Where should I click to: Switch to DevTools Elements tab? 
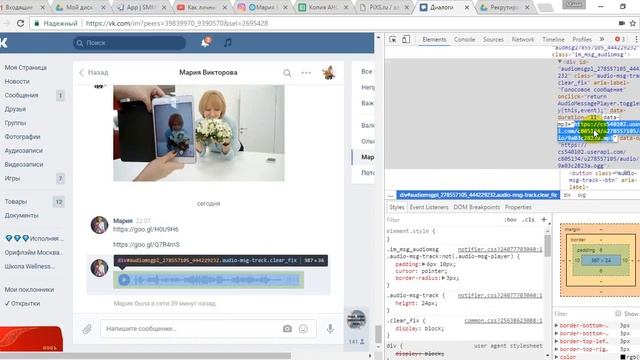click(x=434, y=40)
